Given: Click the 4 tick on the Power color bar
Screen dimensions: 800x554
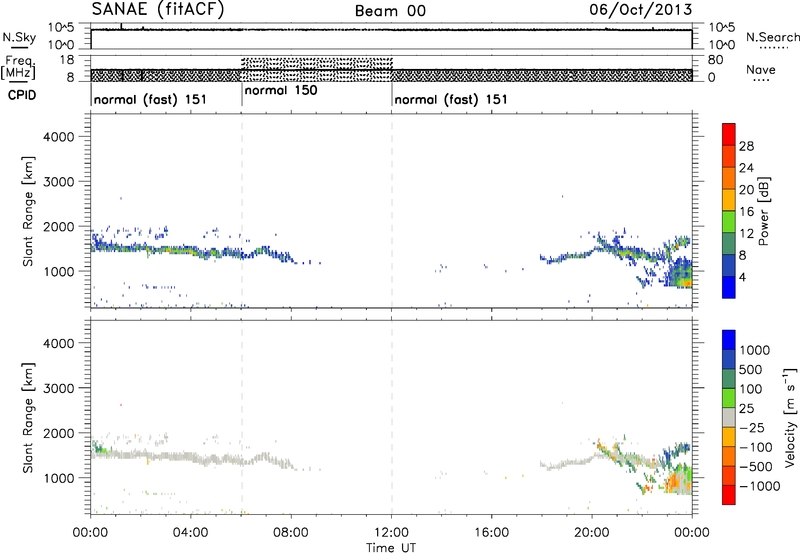Looking at the screenshot, I should 743,278.
